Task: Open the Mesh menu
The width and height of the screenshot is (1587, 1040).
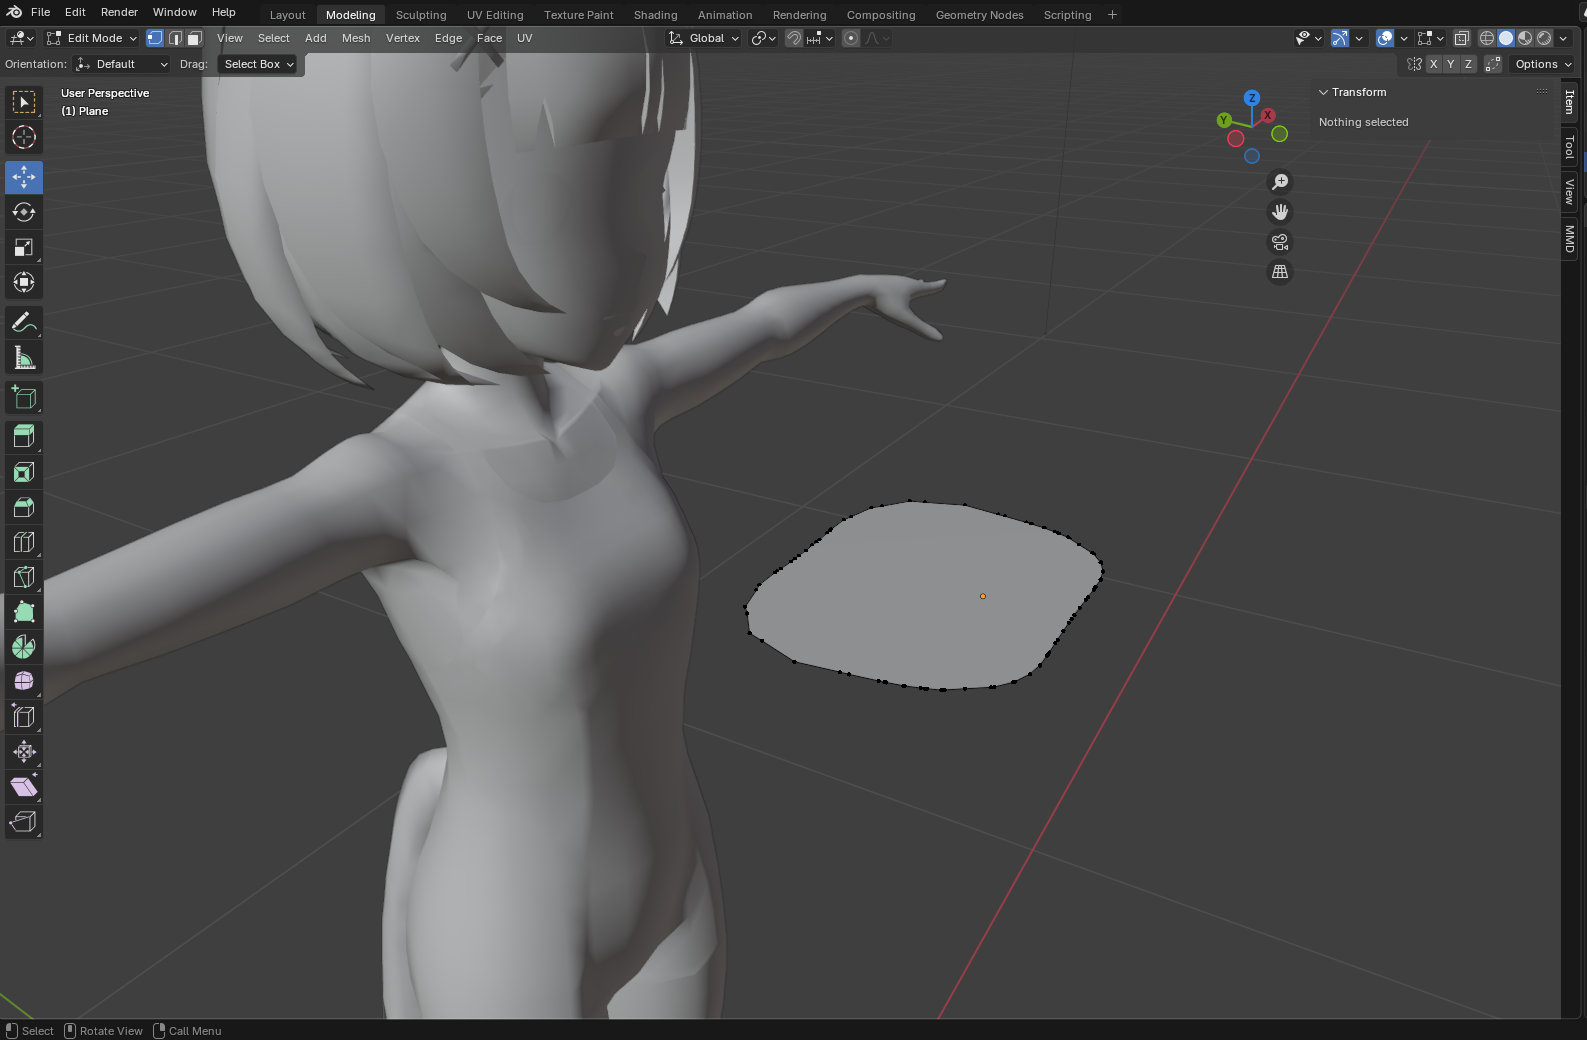Action: point(356,38)
